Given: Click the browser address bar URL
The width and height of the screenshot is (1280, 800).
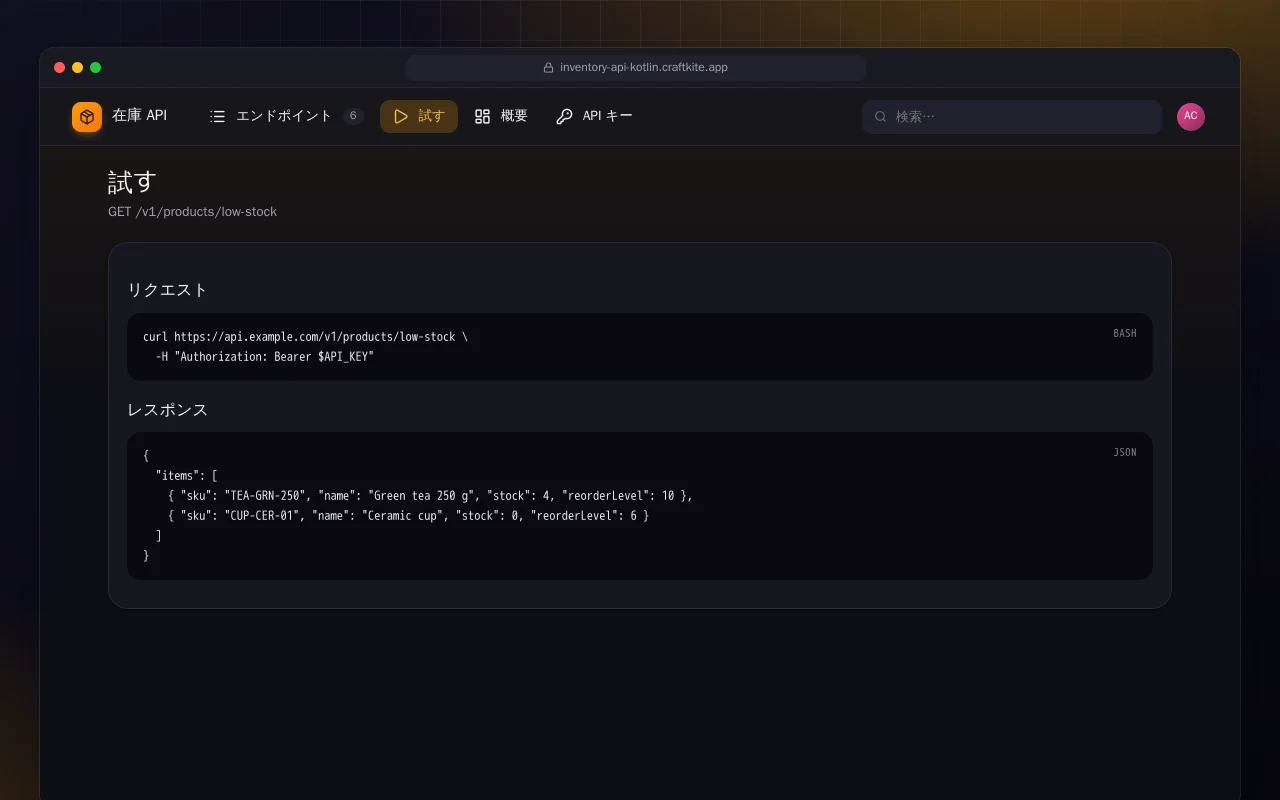Looking at the screenshot, I should 644,68.
